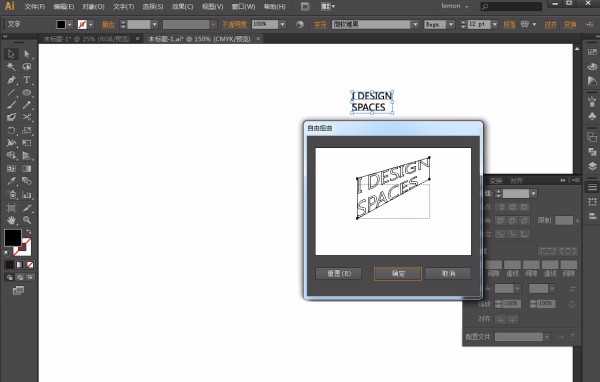Screen dimensions: 600x382
Task: Select the Artboard tool
Action: click(11, 208)
